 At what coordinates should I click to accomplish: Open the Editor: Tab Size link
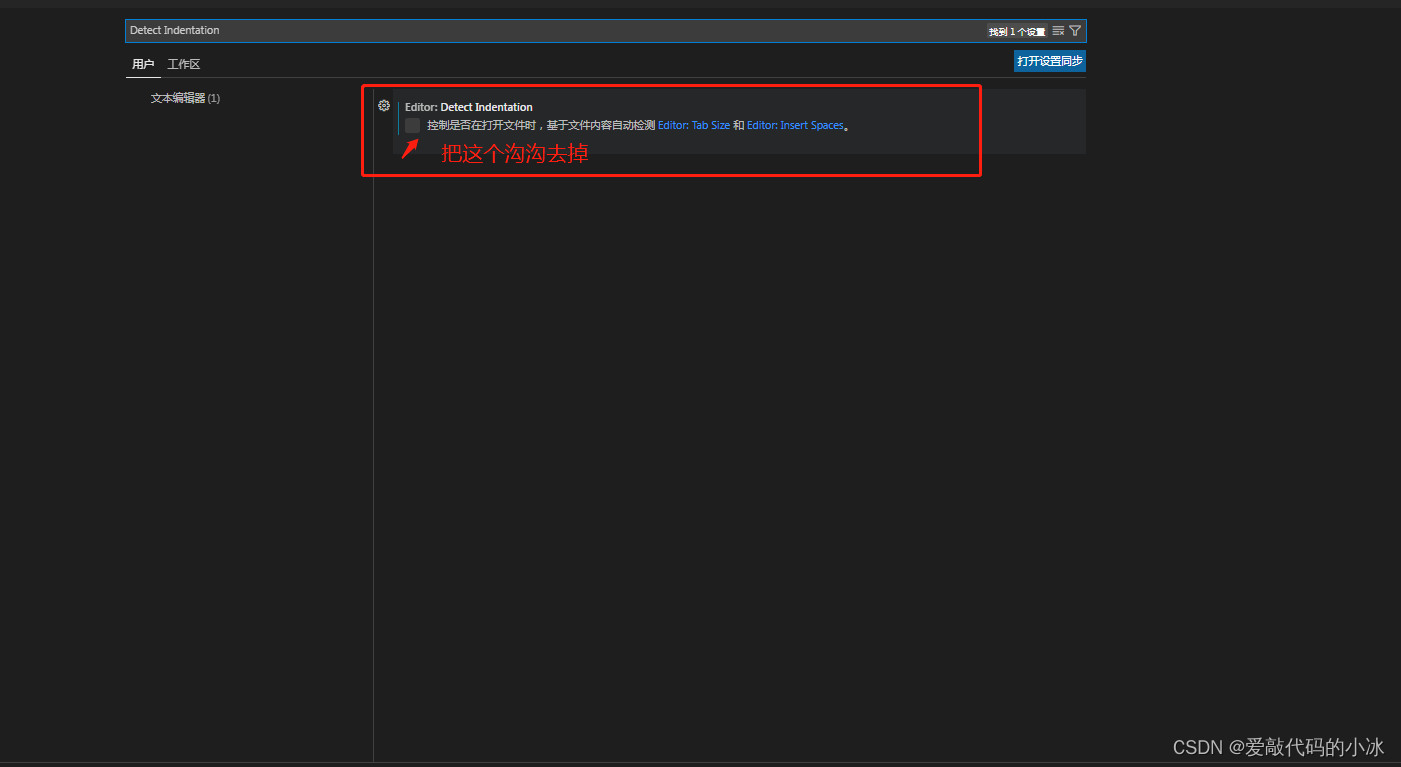(x=694, y=126)
